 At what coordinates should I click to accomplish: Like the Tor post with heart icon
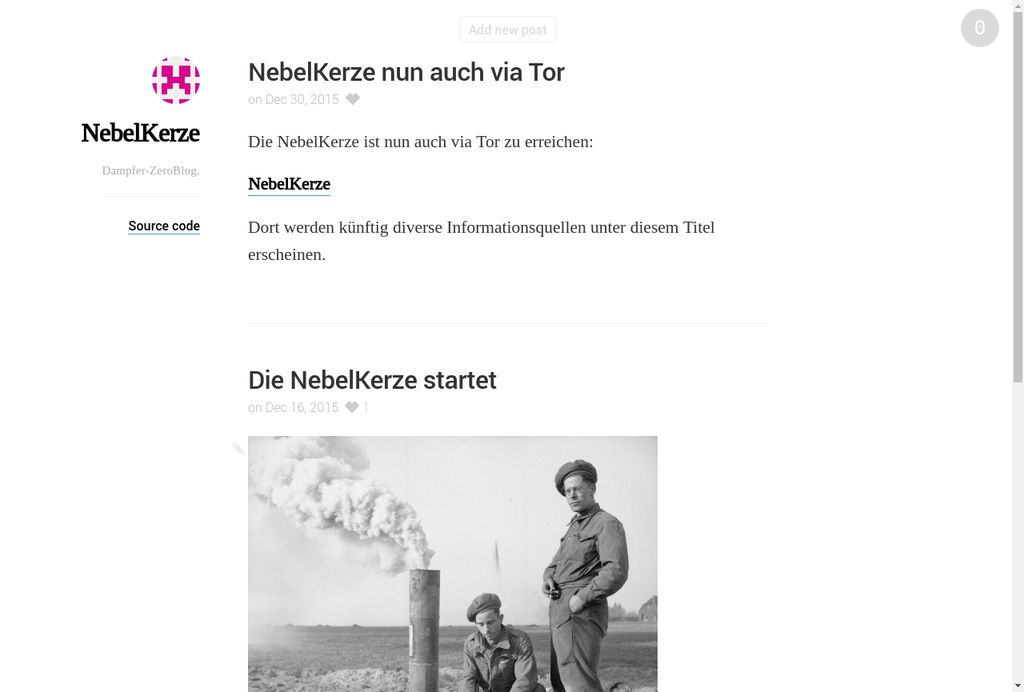(x=353, y=99)
